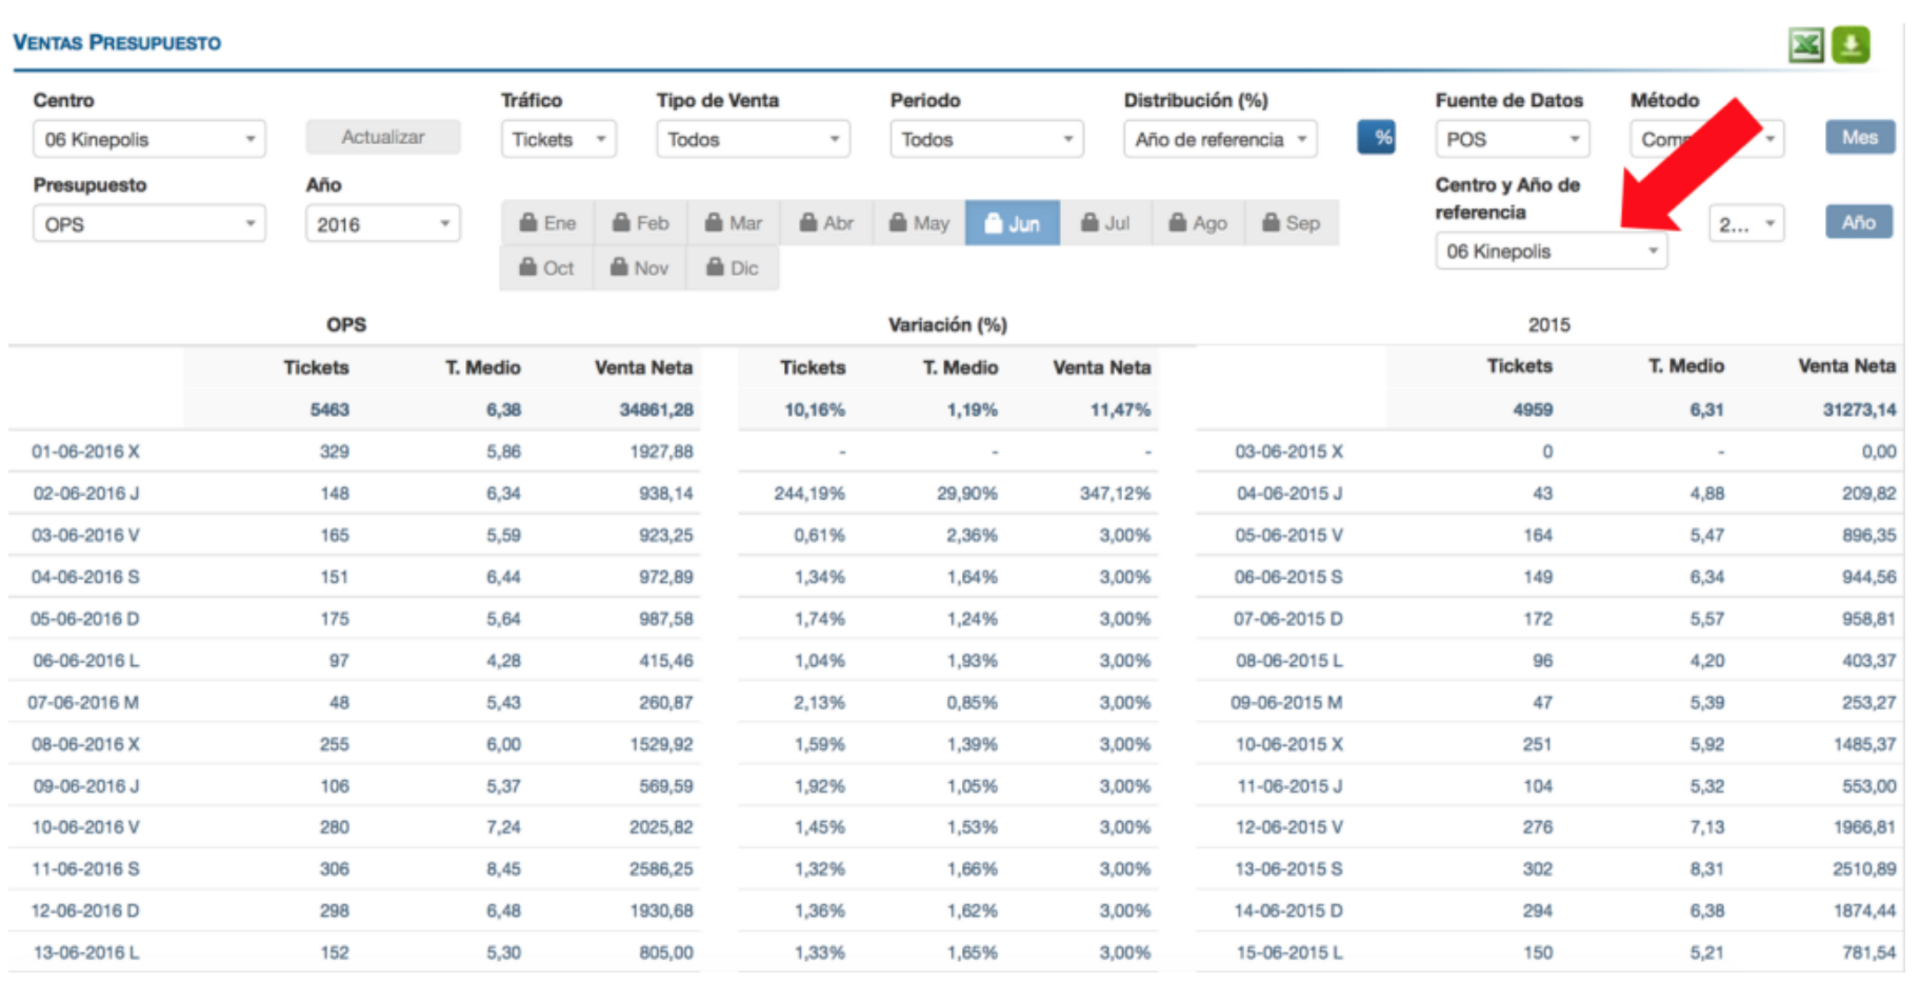Select the Jun month tab
Screen dimensions: 1920x1002
pyautogui.click(x=1011, y=223)
